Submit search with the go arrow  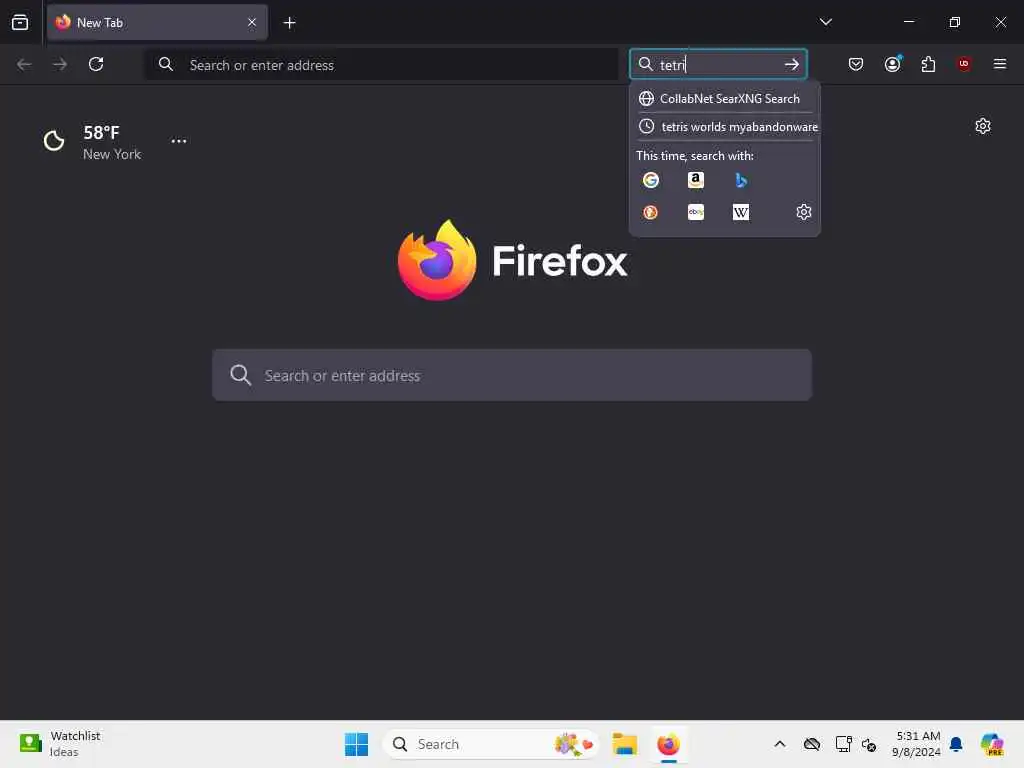pos(792,64)
